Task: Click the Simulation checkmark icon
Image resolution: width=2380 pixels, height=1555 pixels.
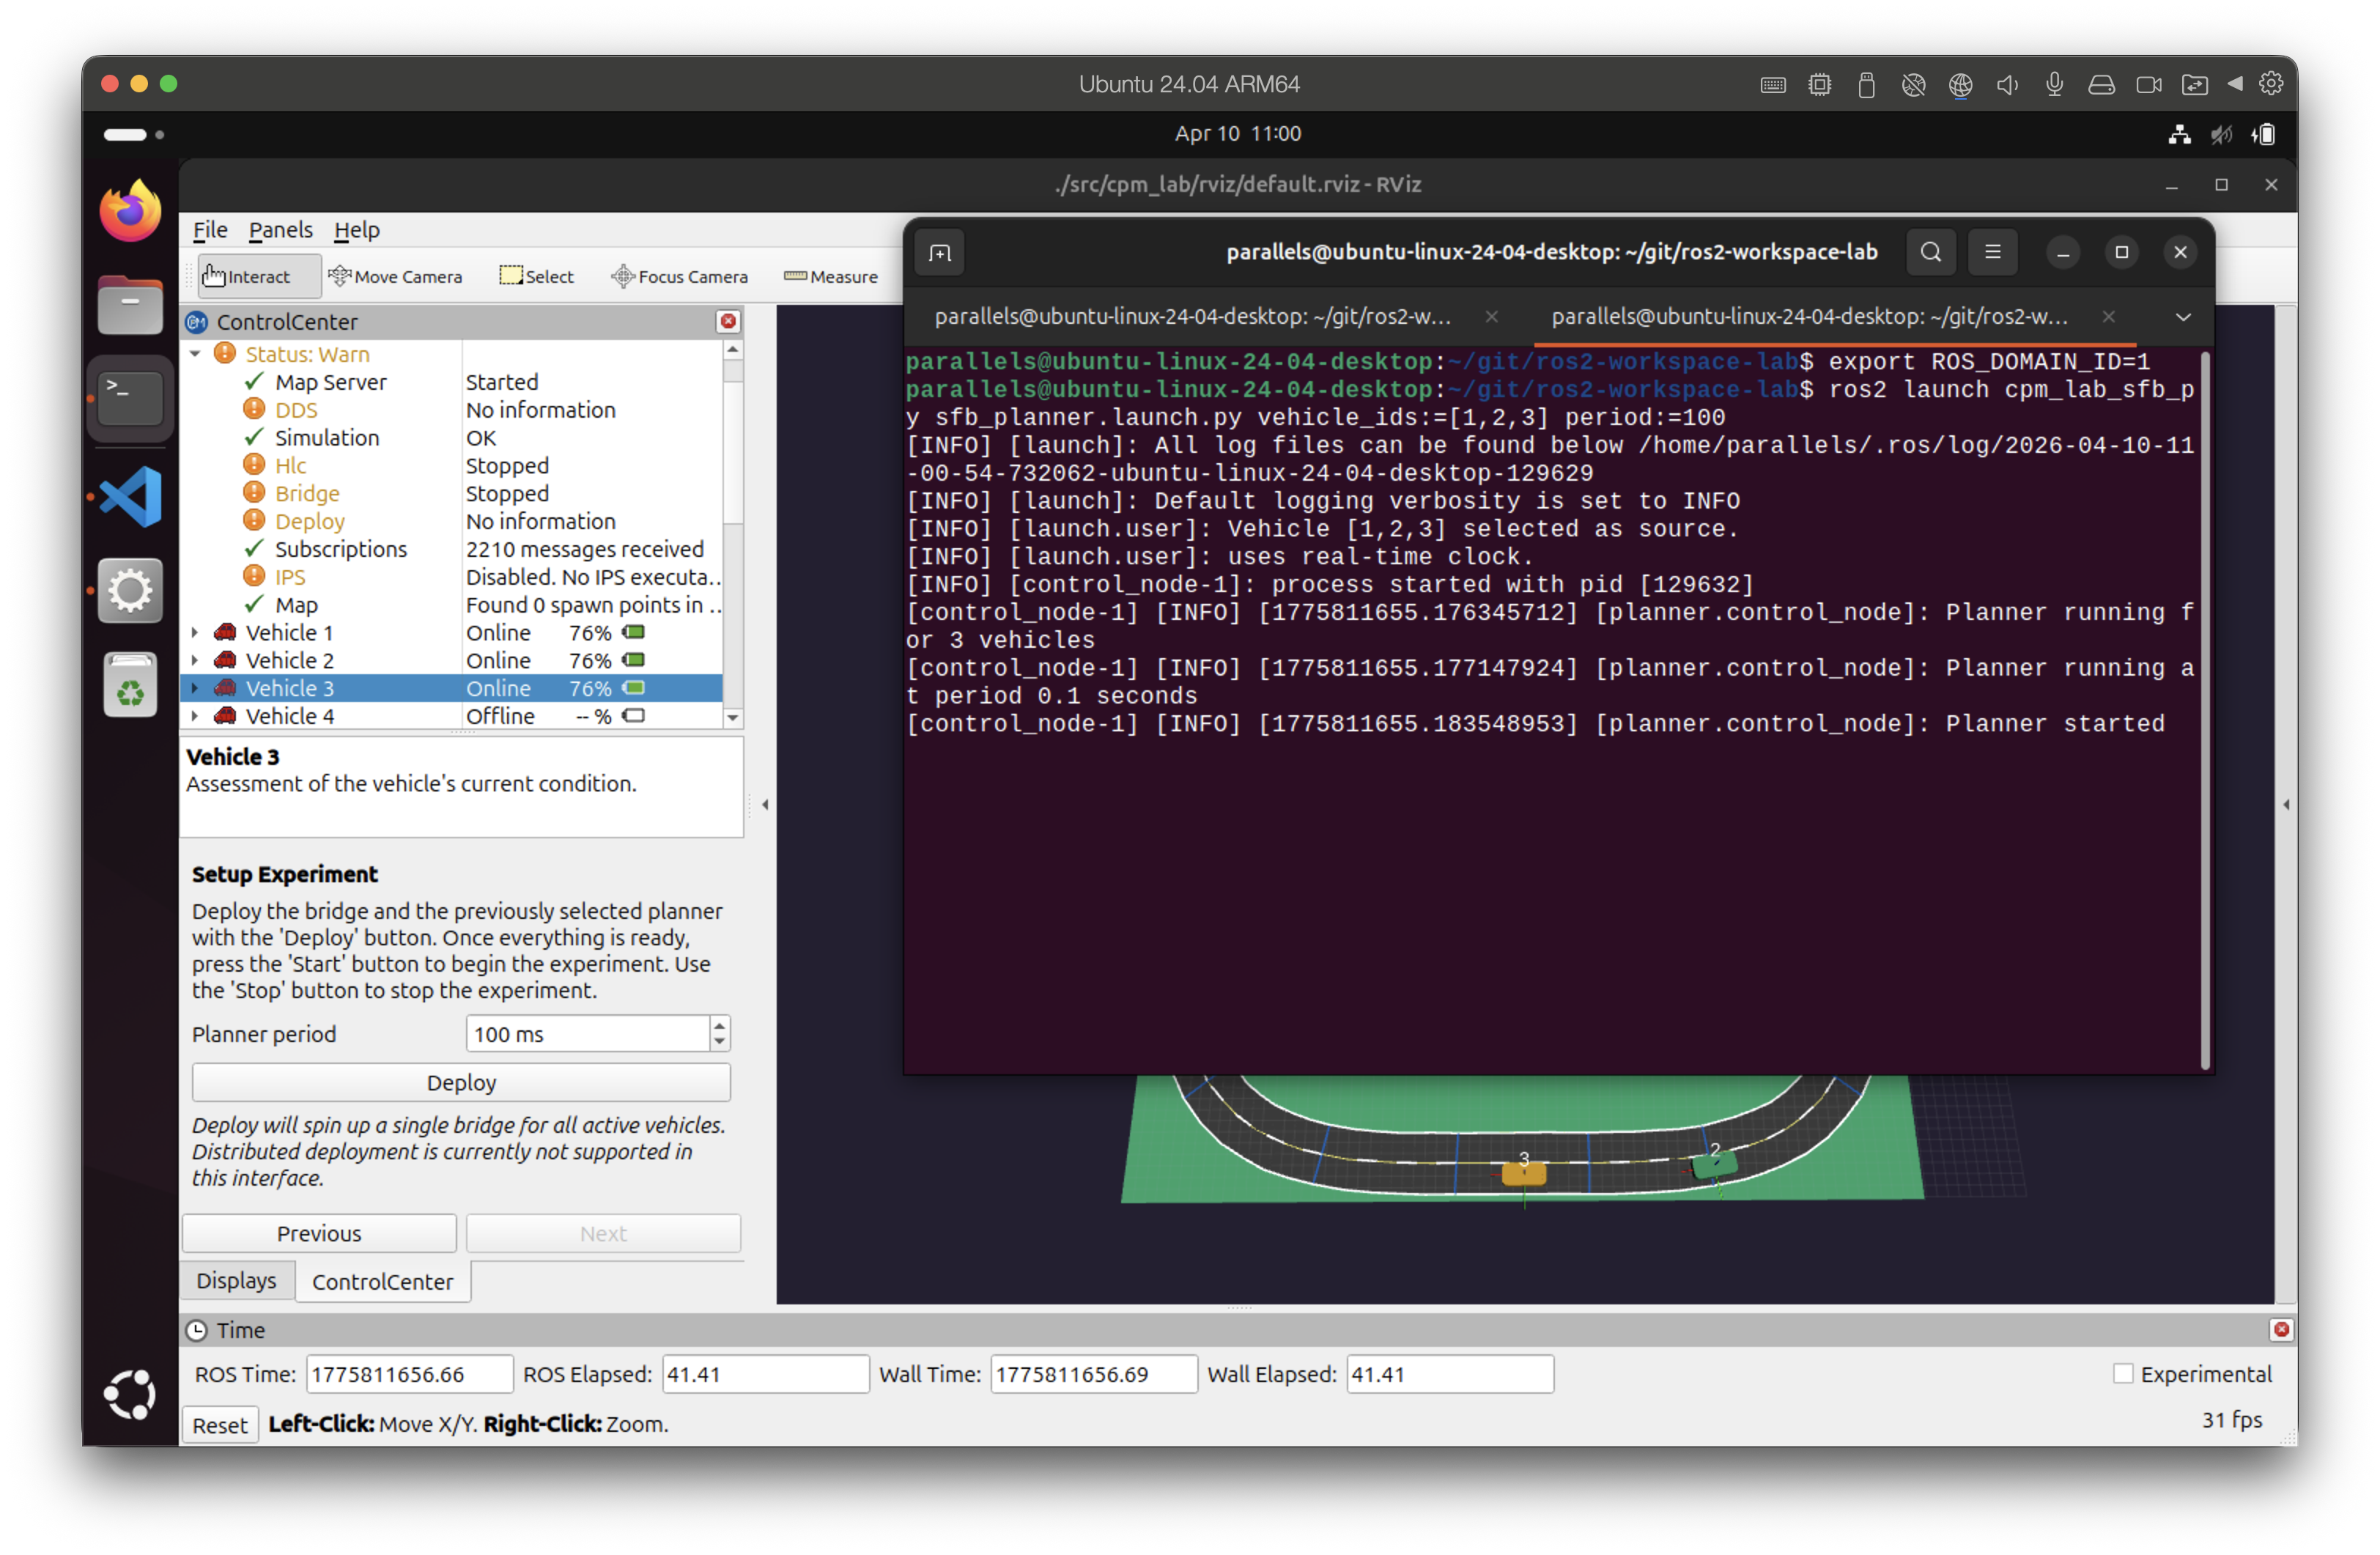Action: click(x=255, y=437)
